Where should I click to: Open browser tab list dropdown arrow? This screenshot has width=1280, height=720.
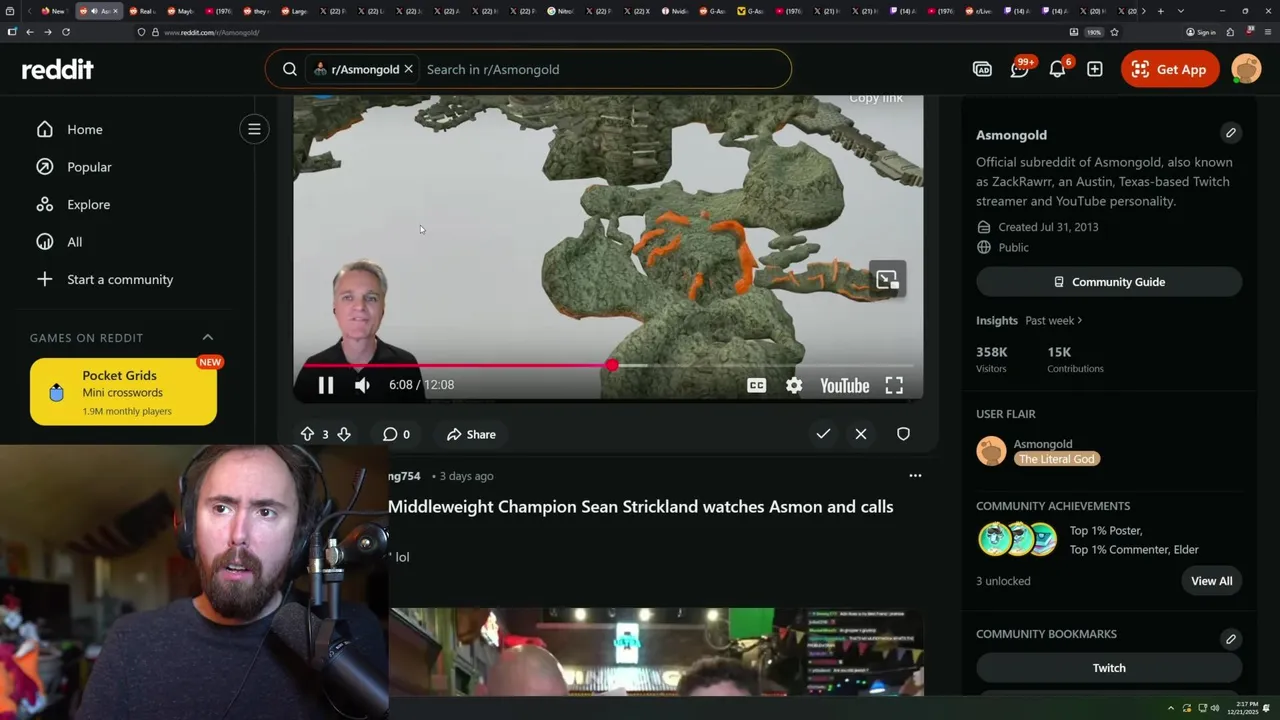[1181, 11]
